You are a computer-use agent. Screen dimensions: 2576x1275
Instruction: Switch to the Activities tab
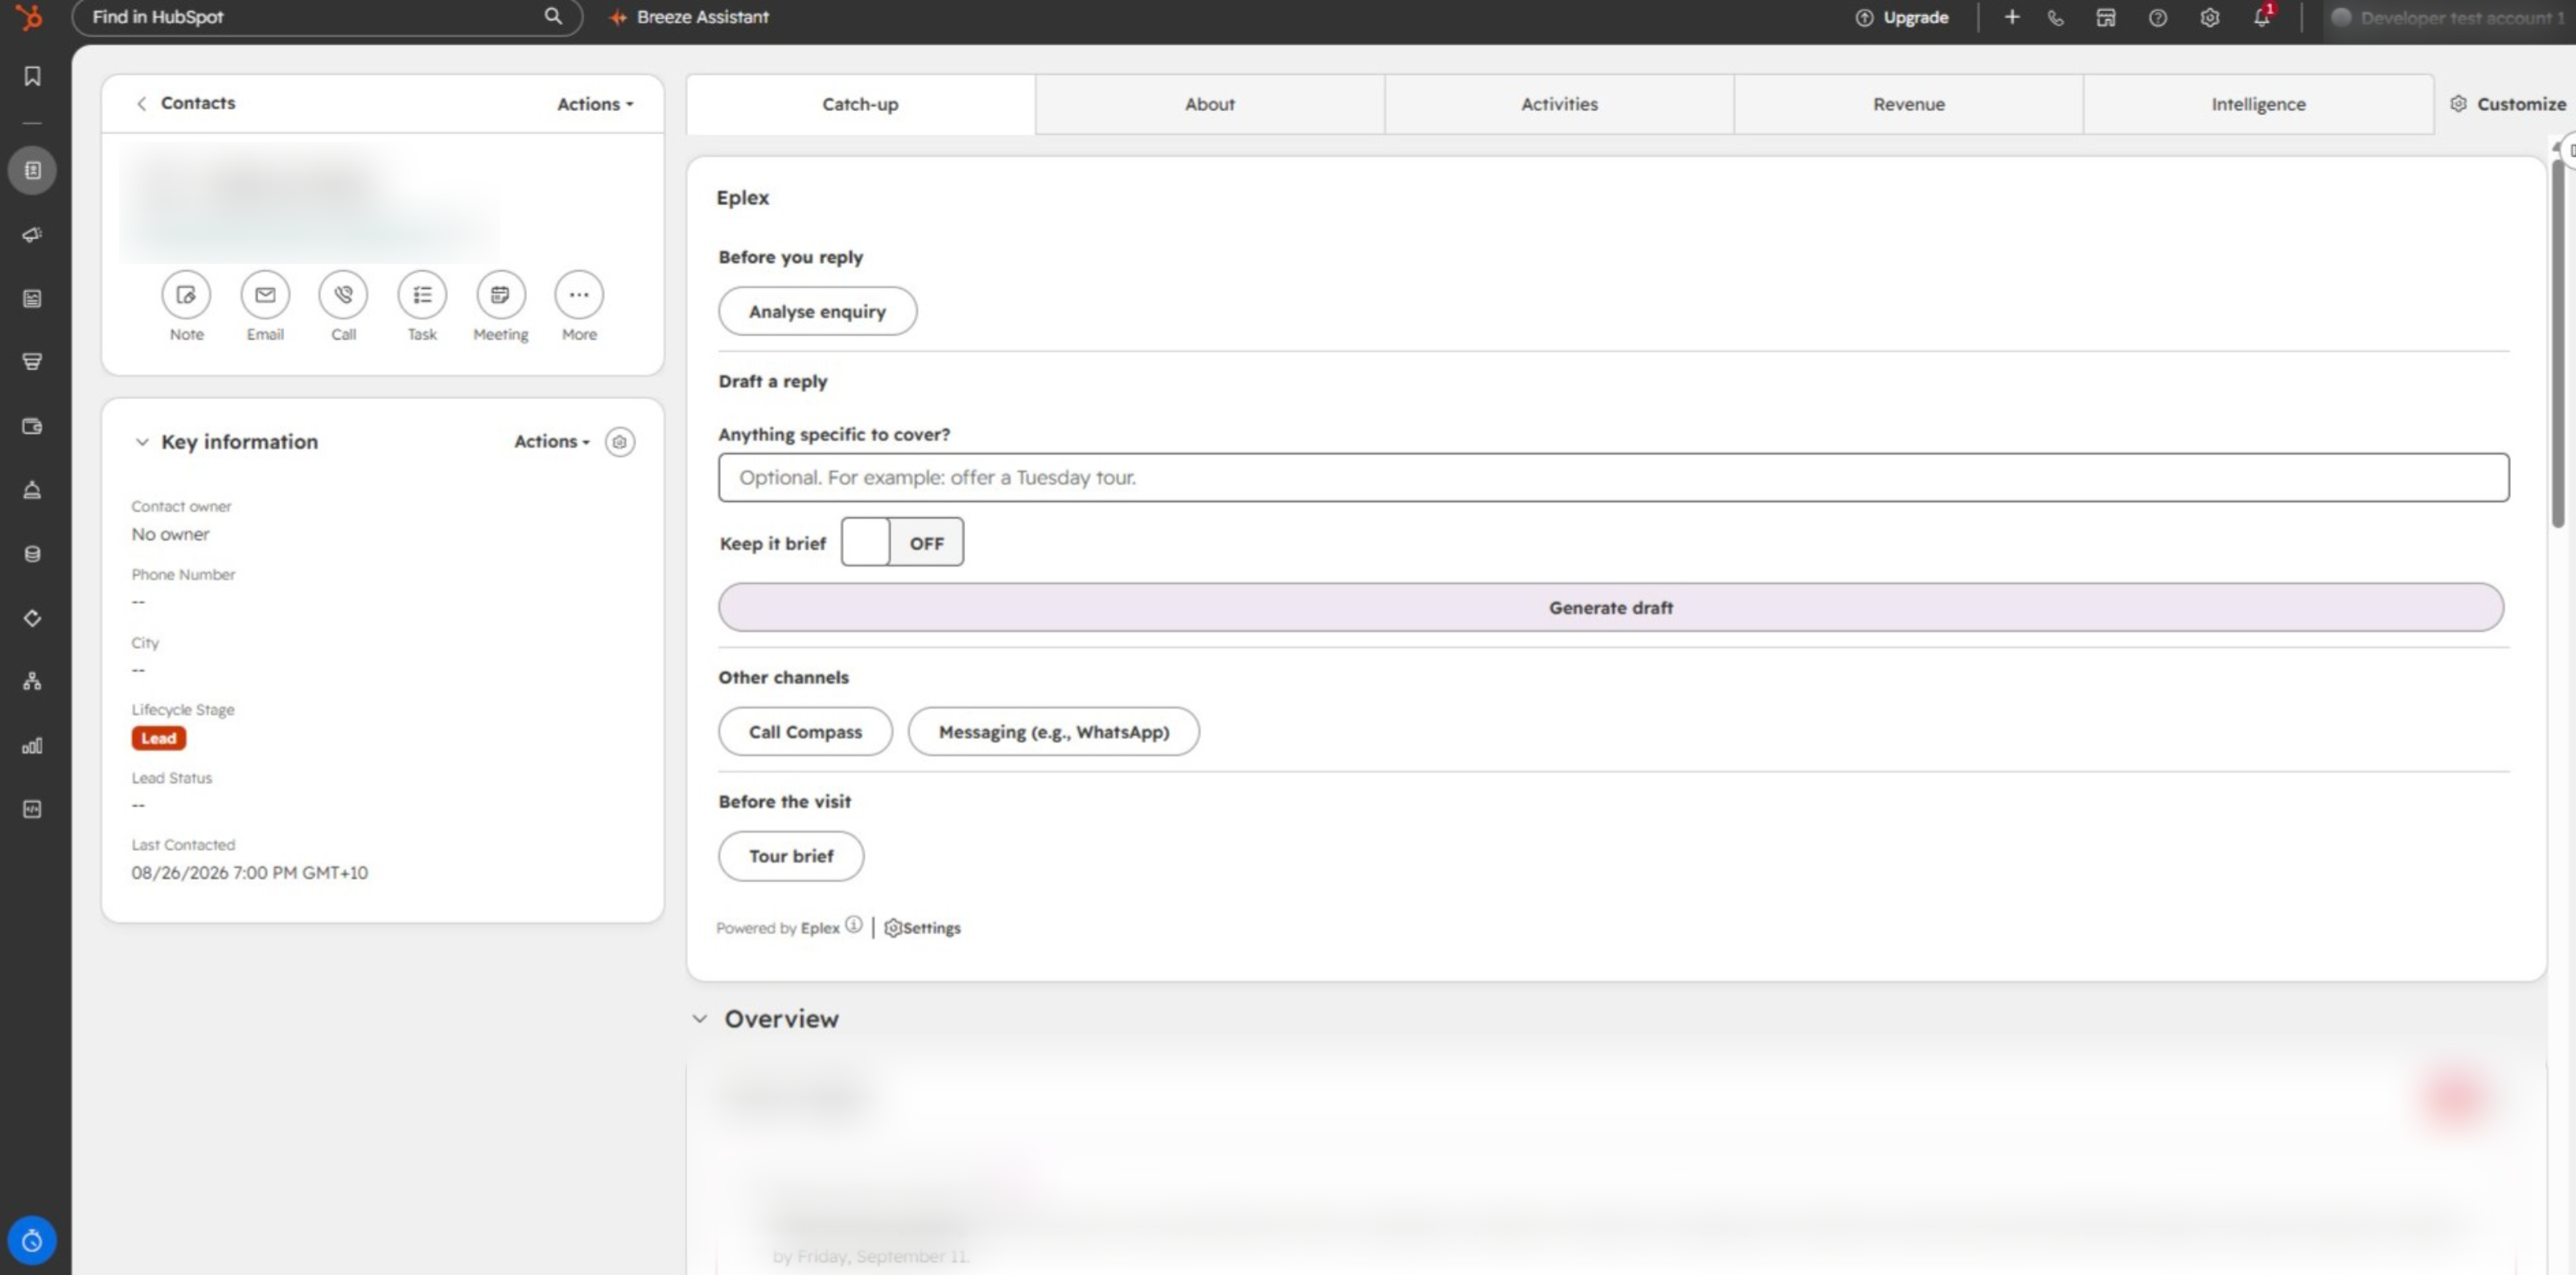(x=1559, y=104)
